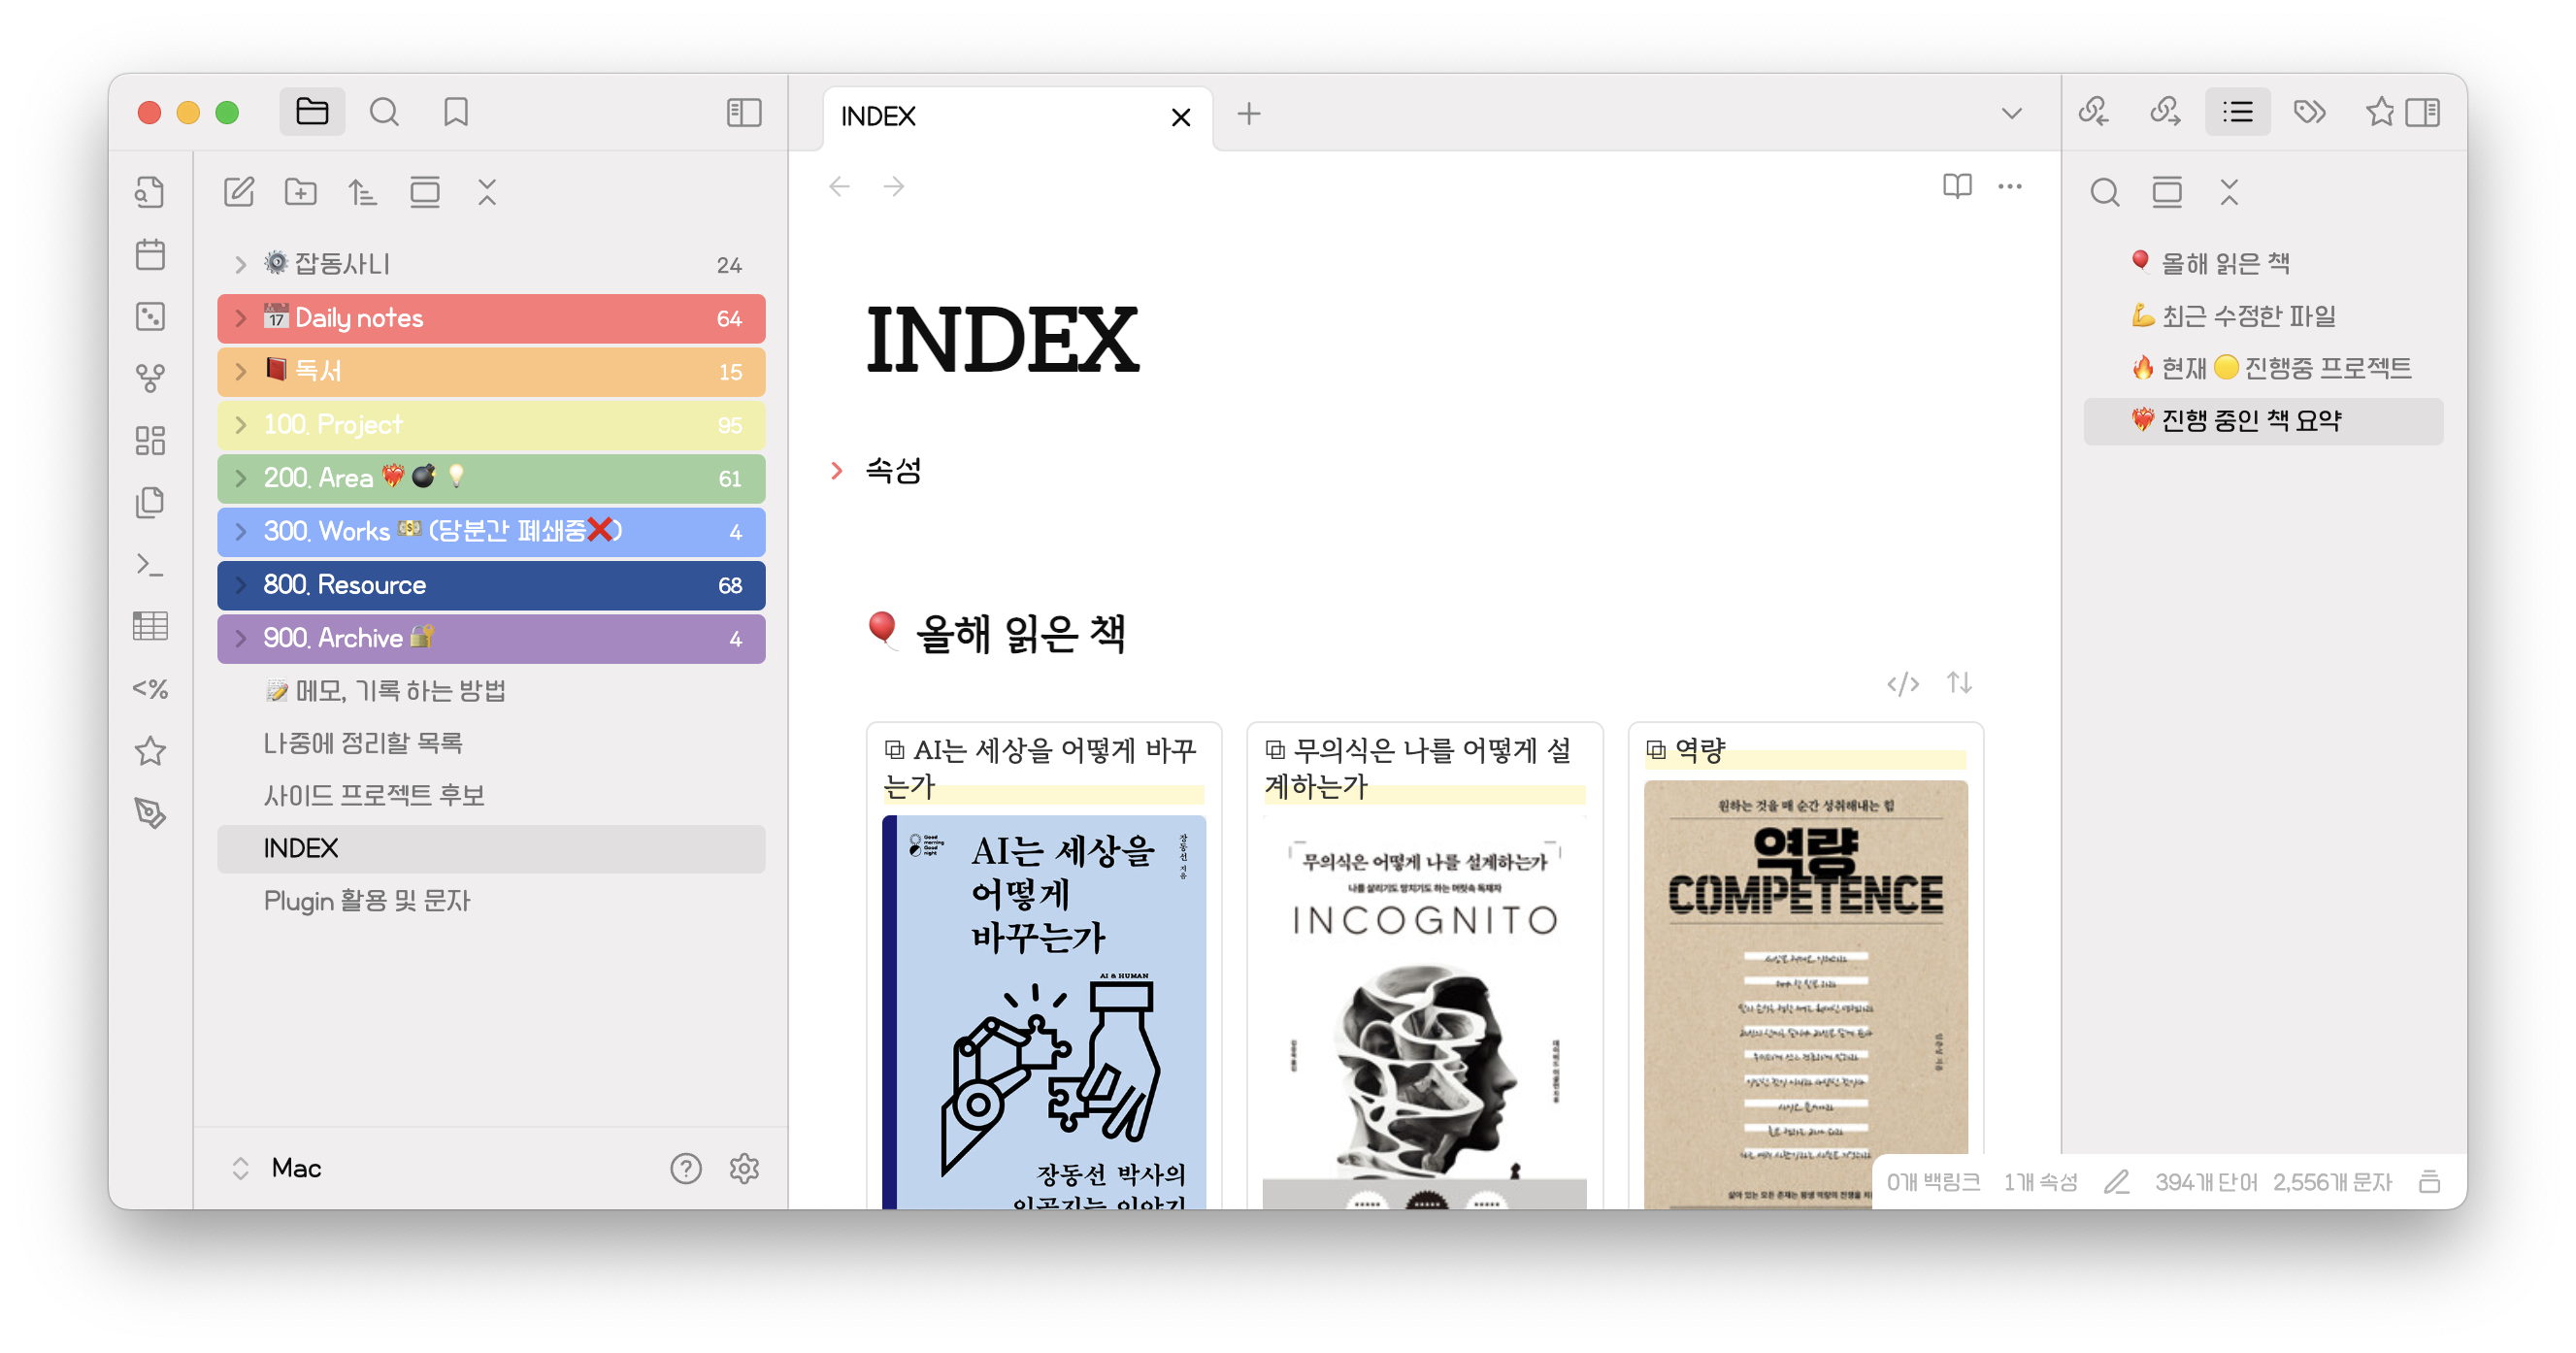
Task: Show outgoing links panel icon
Action: click(2165, 112)
